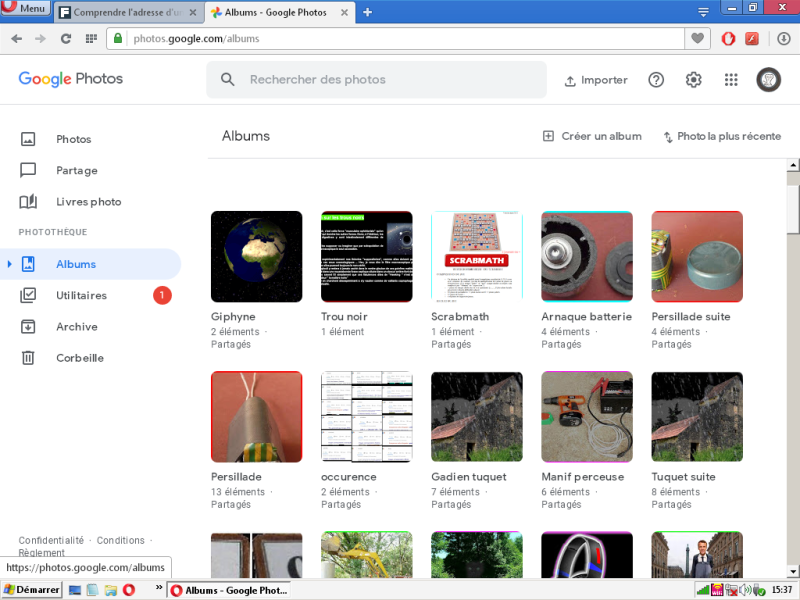
Task: Click the page scrollbar down arrow
Action: coord(793,571)
